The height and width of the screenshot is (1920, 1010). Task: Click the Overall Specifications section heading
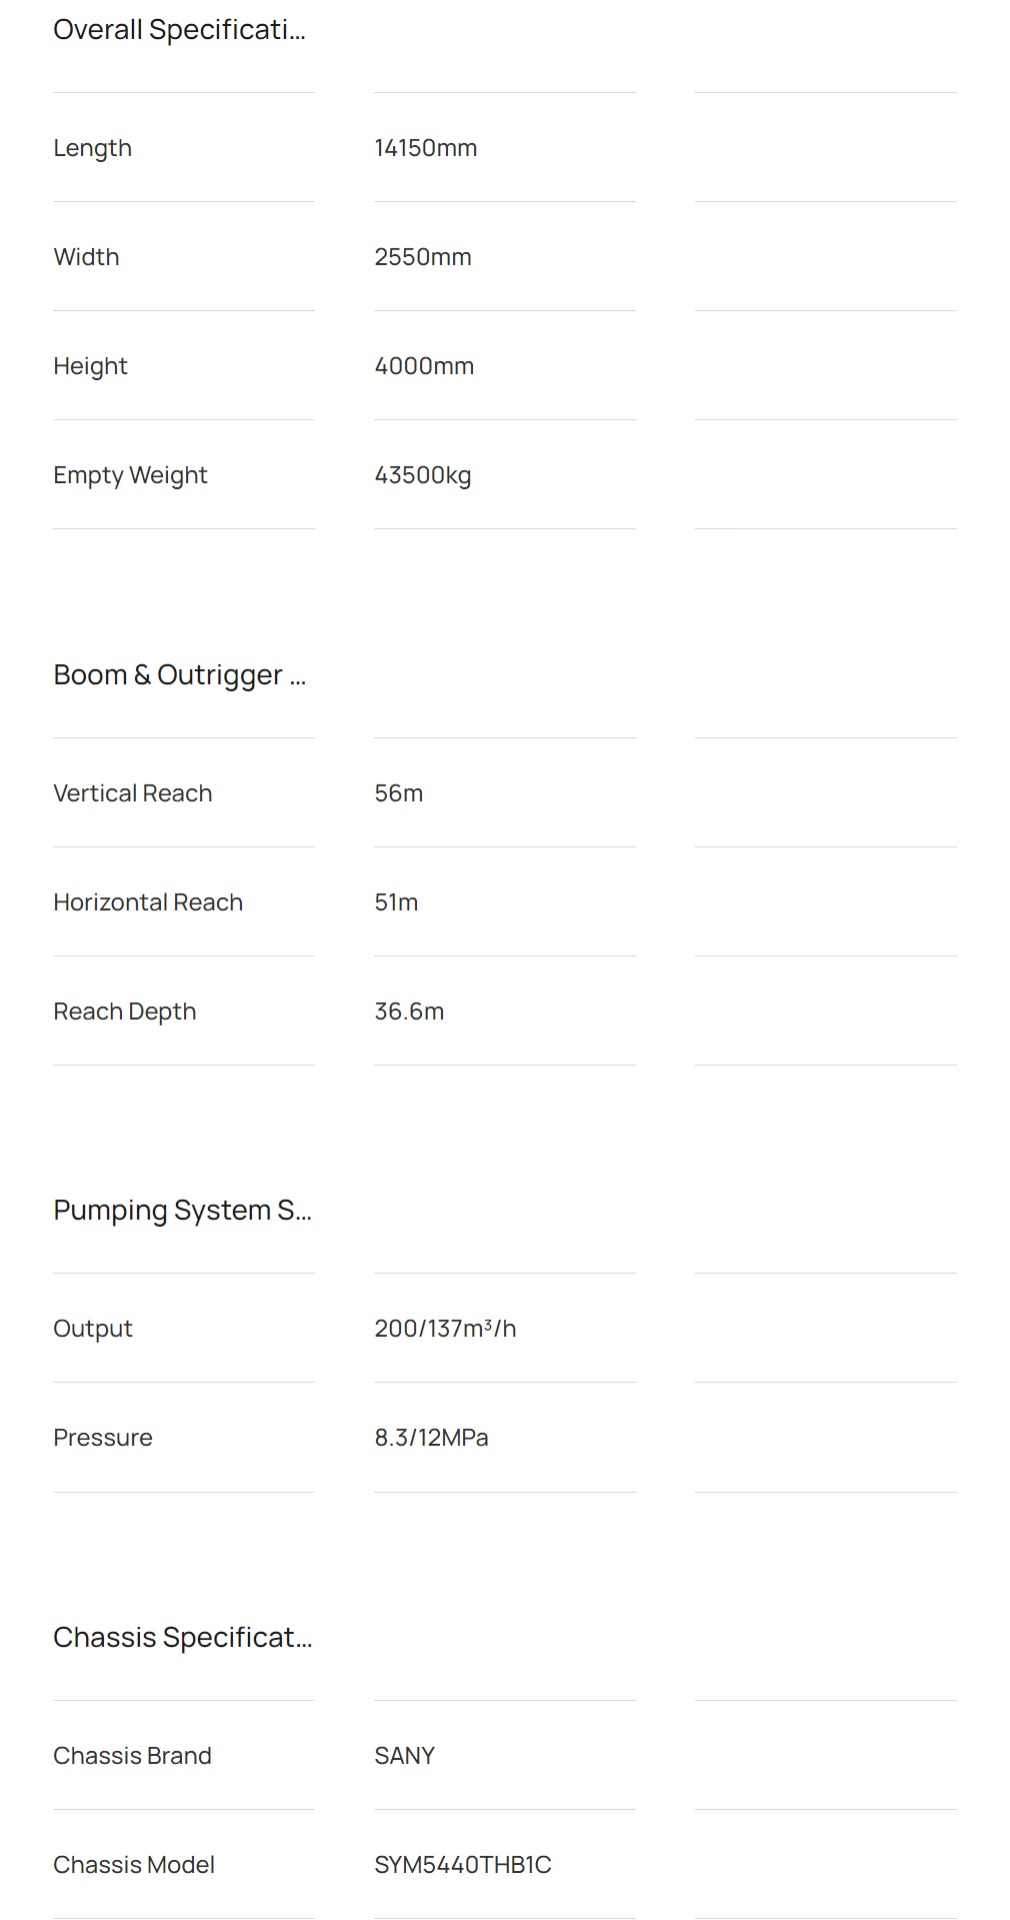pos(179,30)
